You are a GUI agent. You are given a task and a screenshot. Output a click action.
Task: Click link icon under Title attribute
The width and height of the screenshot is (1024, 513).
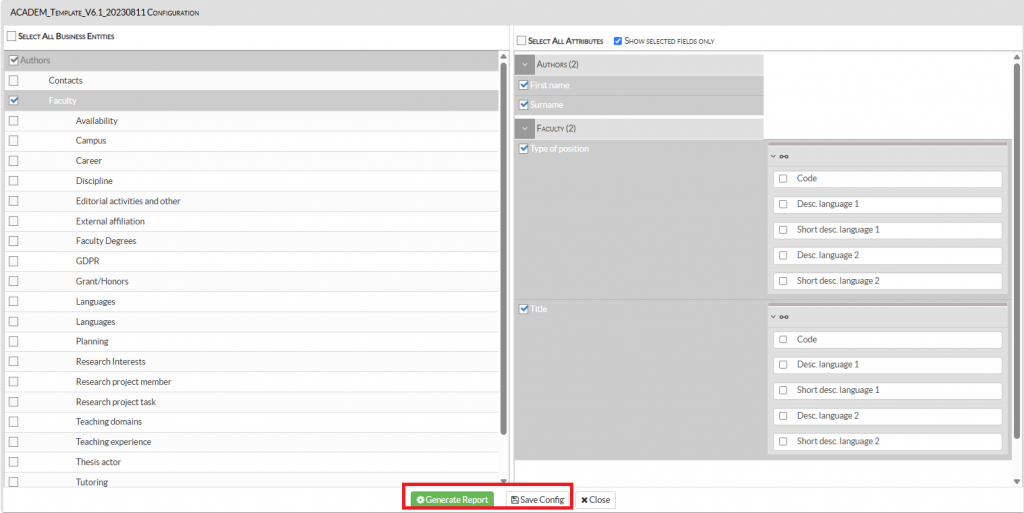pos(784,317)
